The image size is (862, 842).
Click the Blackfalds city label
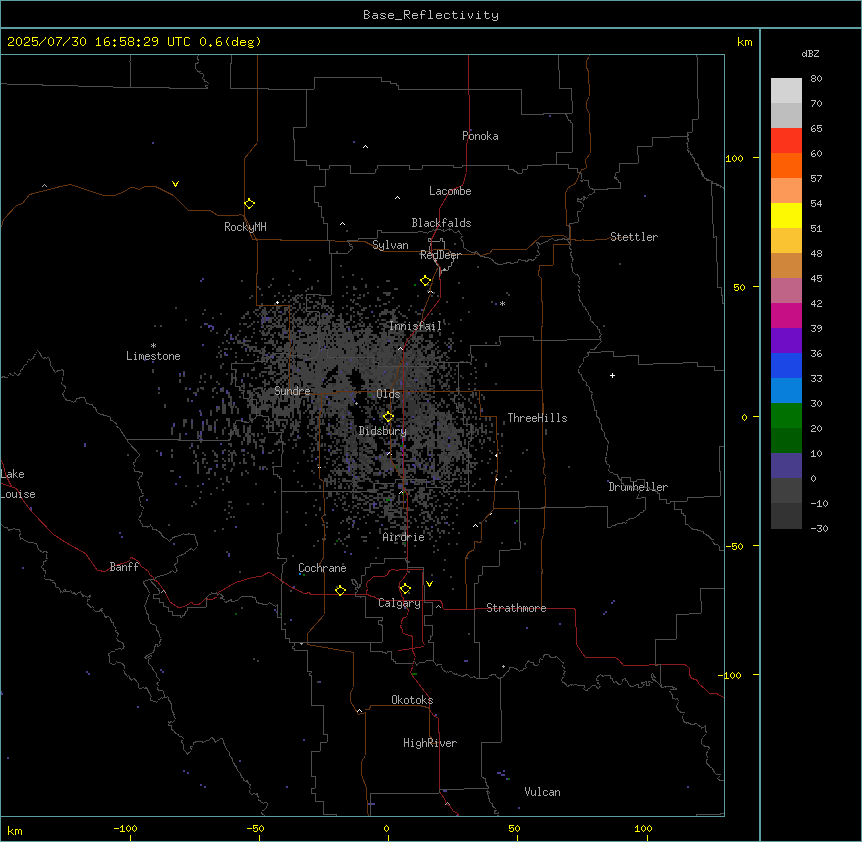point(441,223)
